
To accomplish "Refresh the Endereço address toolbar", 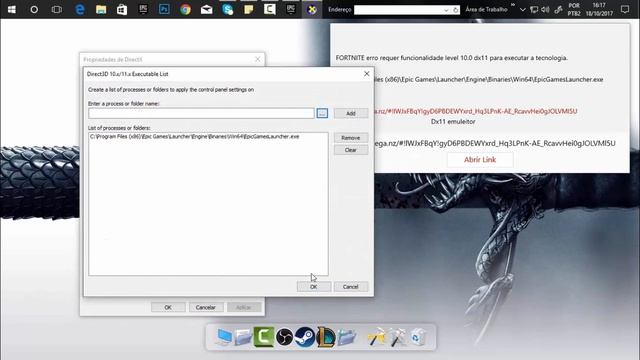I will point(456,10).
